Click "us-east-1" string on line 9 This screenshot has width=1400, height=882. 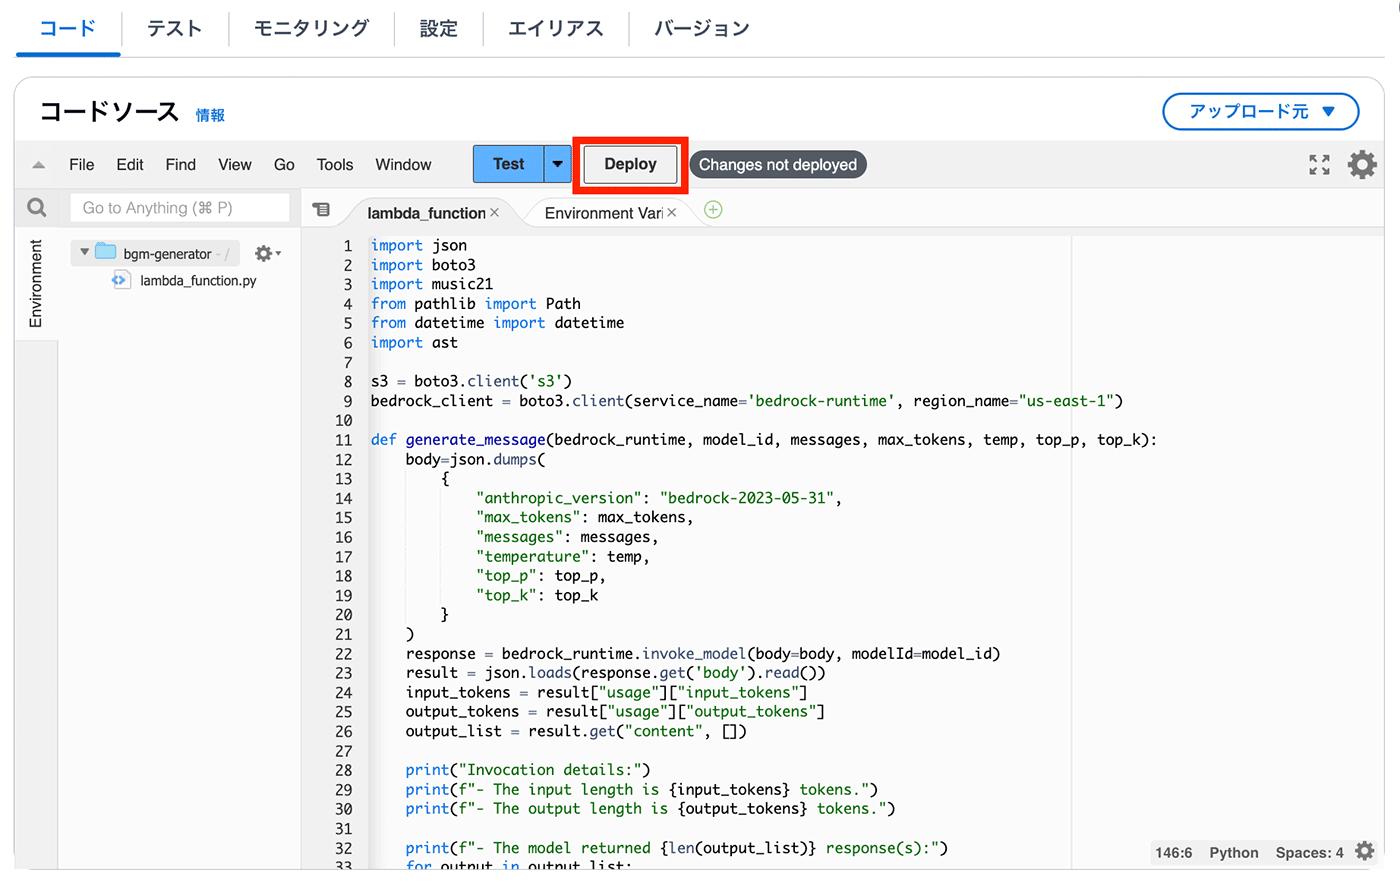[x=1067, y=401]
